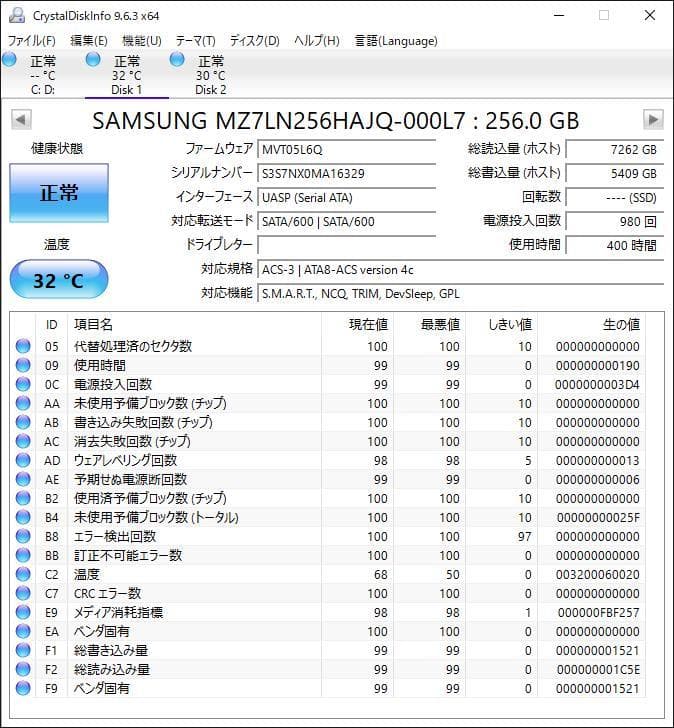Click status icon for attribute EA
Viewport: 674px width, 728px height.
click(x=23, y=632)
